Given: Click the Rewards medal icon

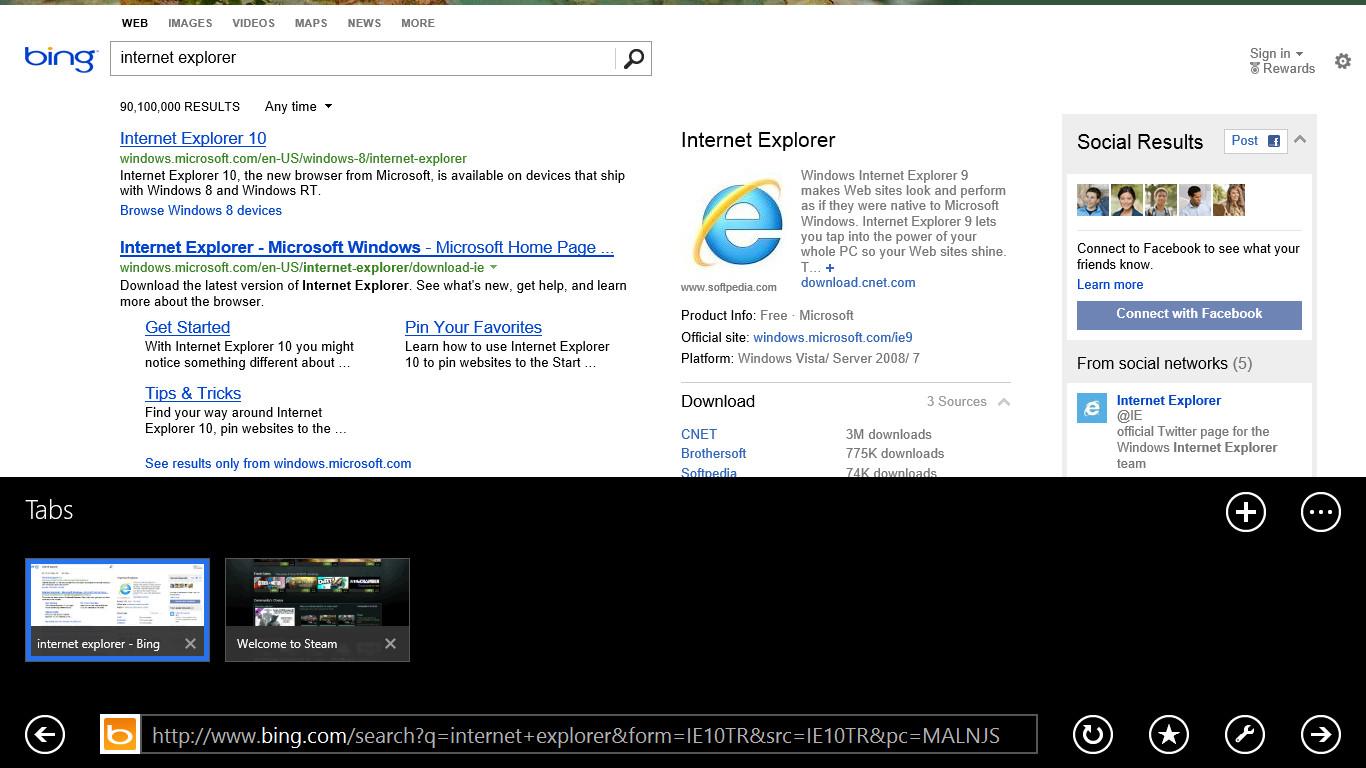Looking at the screenshot, I should click(x=1254, y=69).
